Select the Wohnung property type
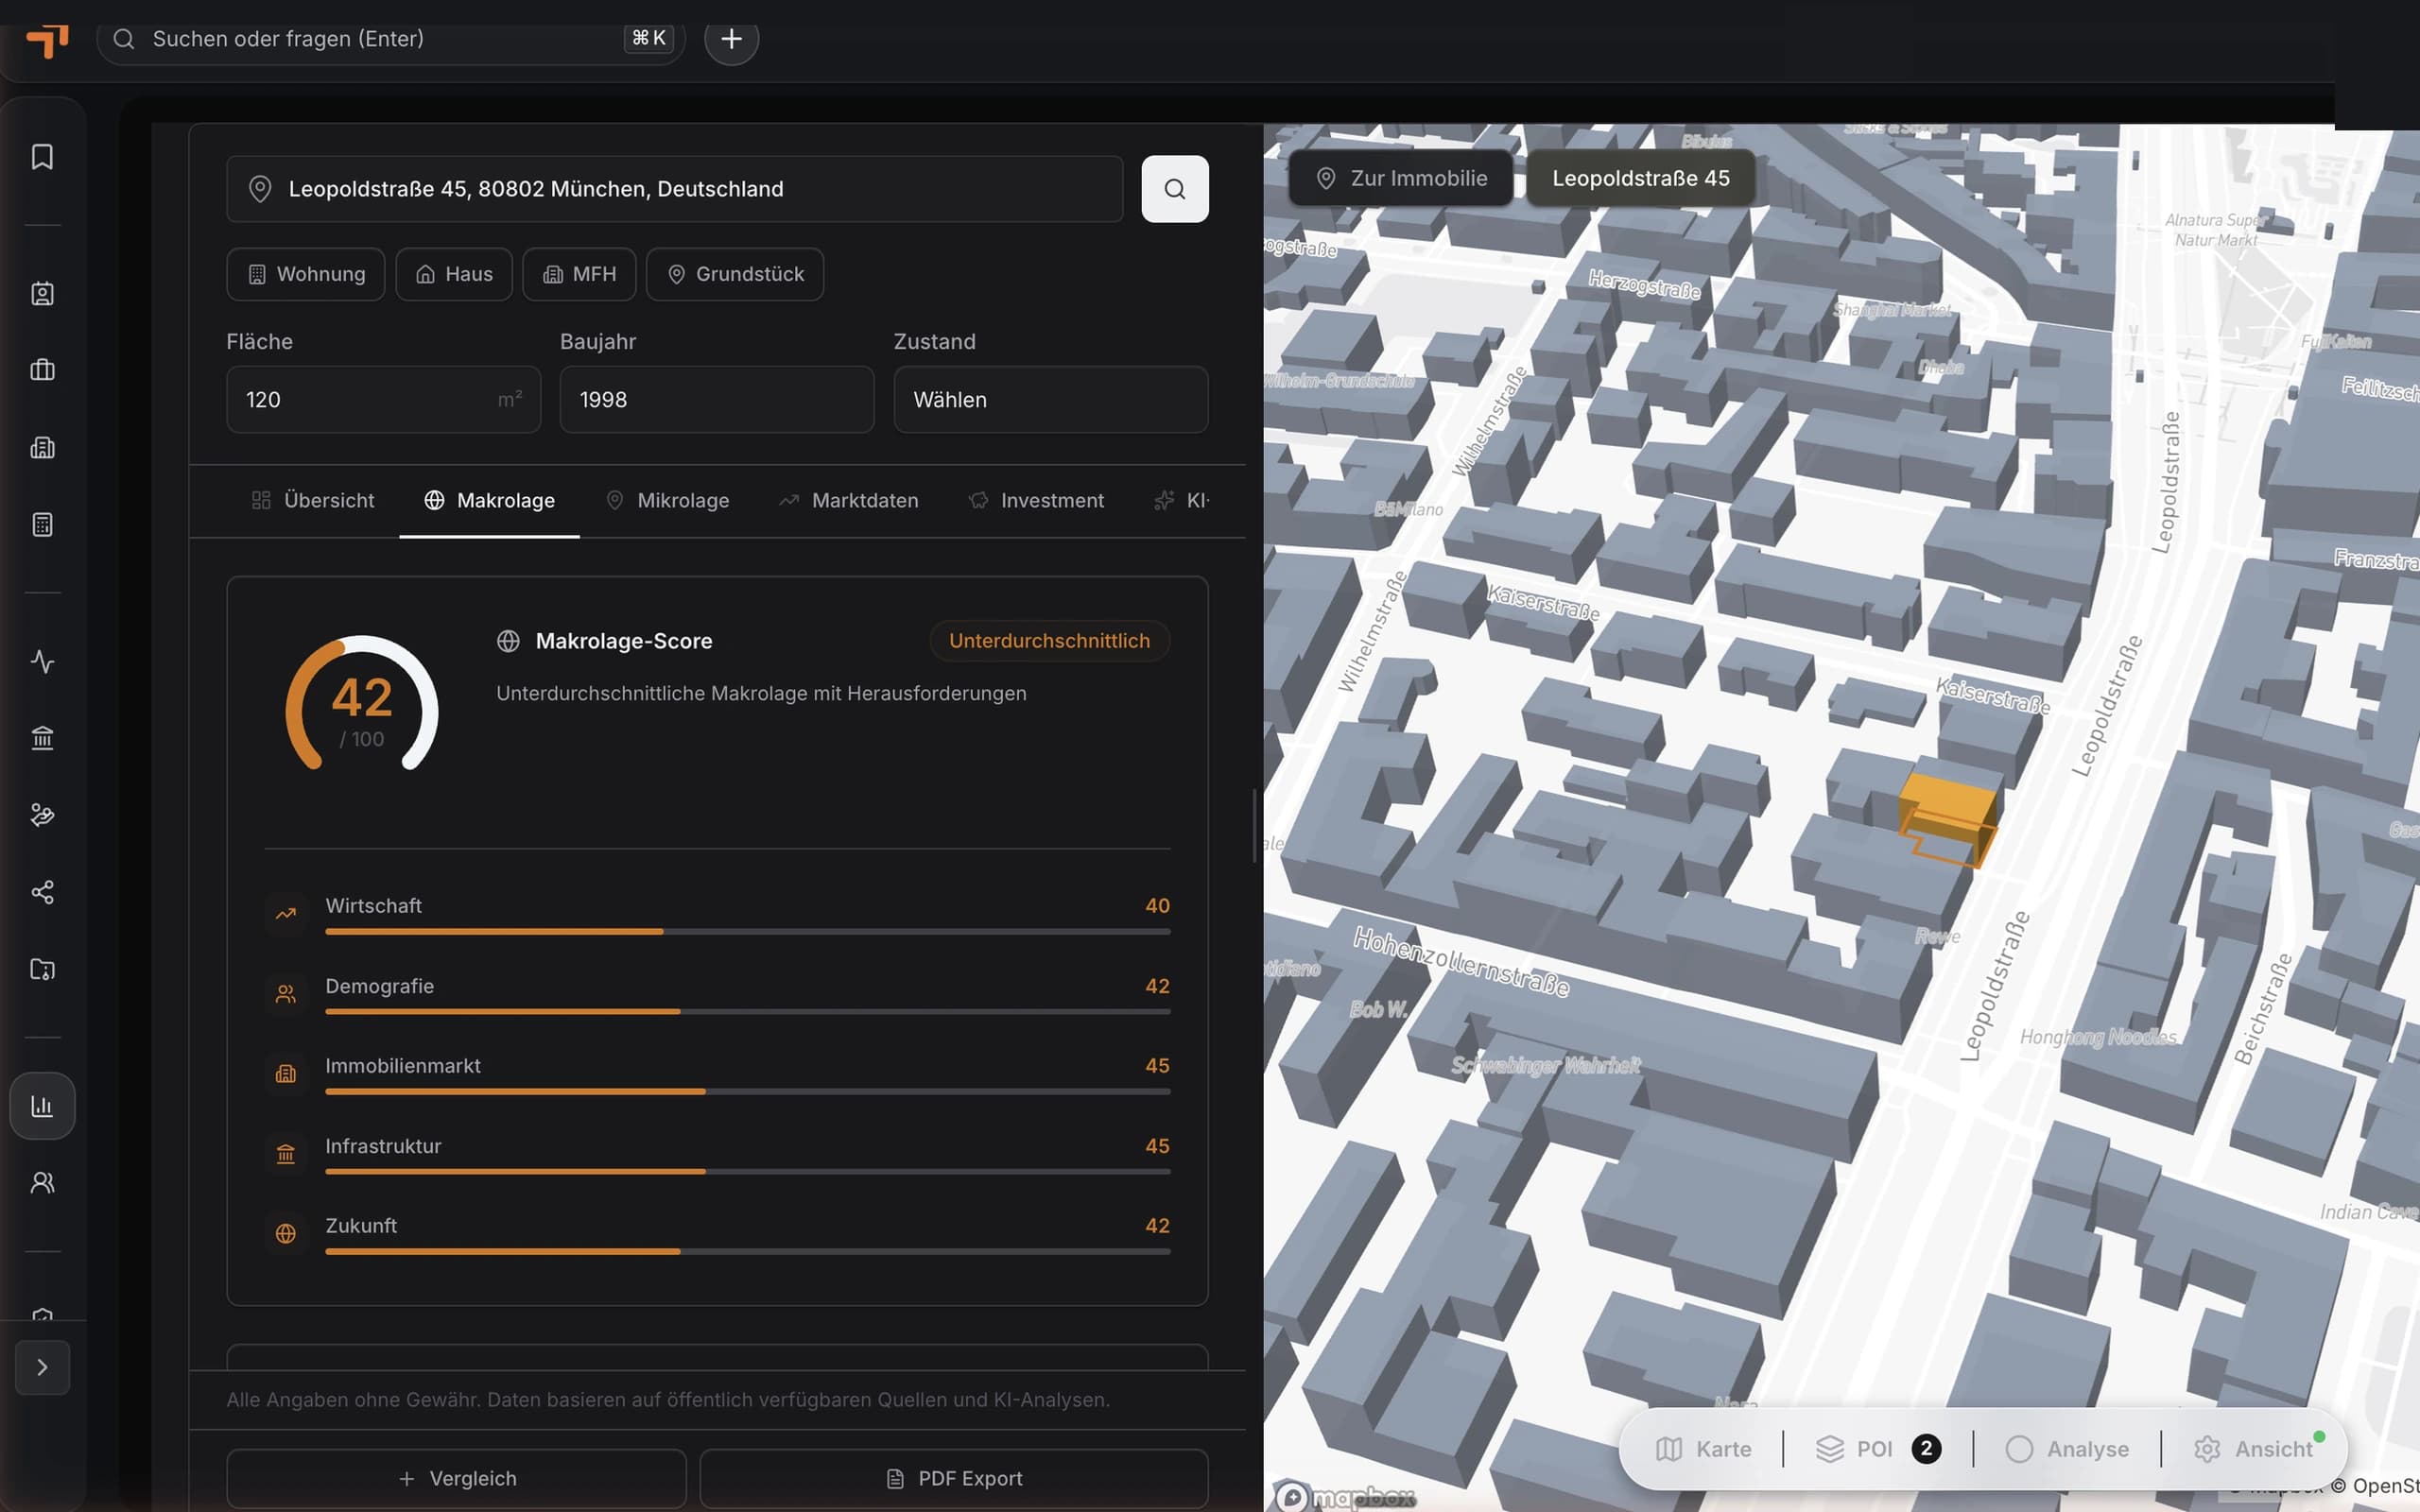 306,274
